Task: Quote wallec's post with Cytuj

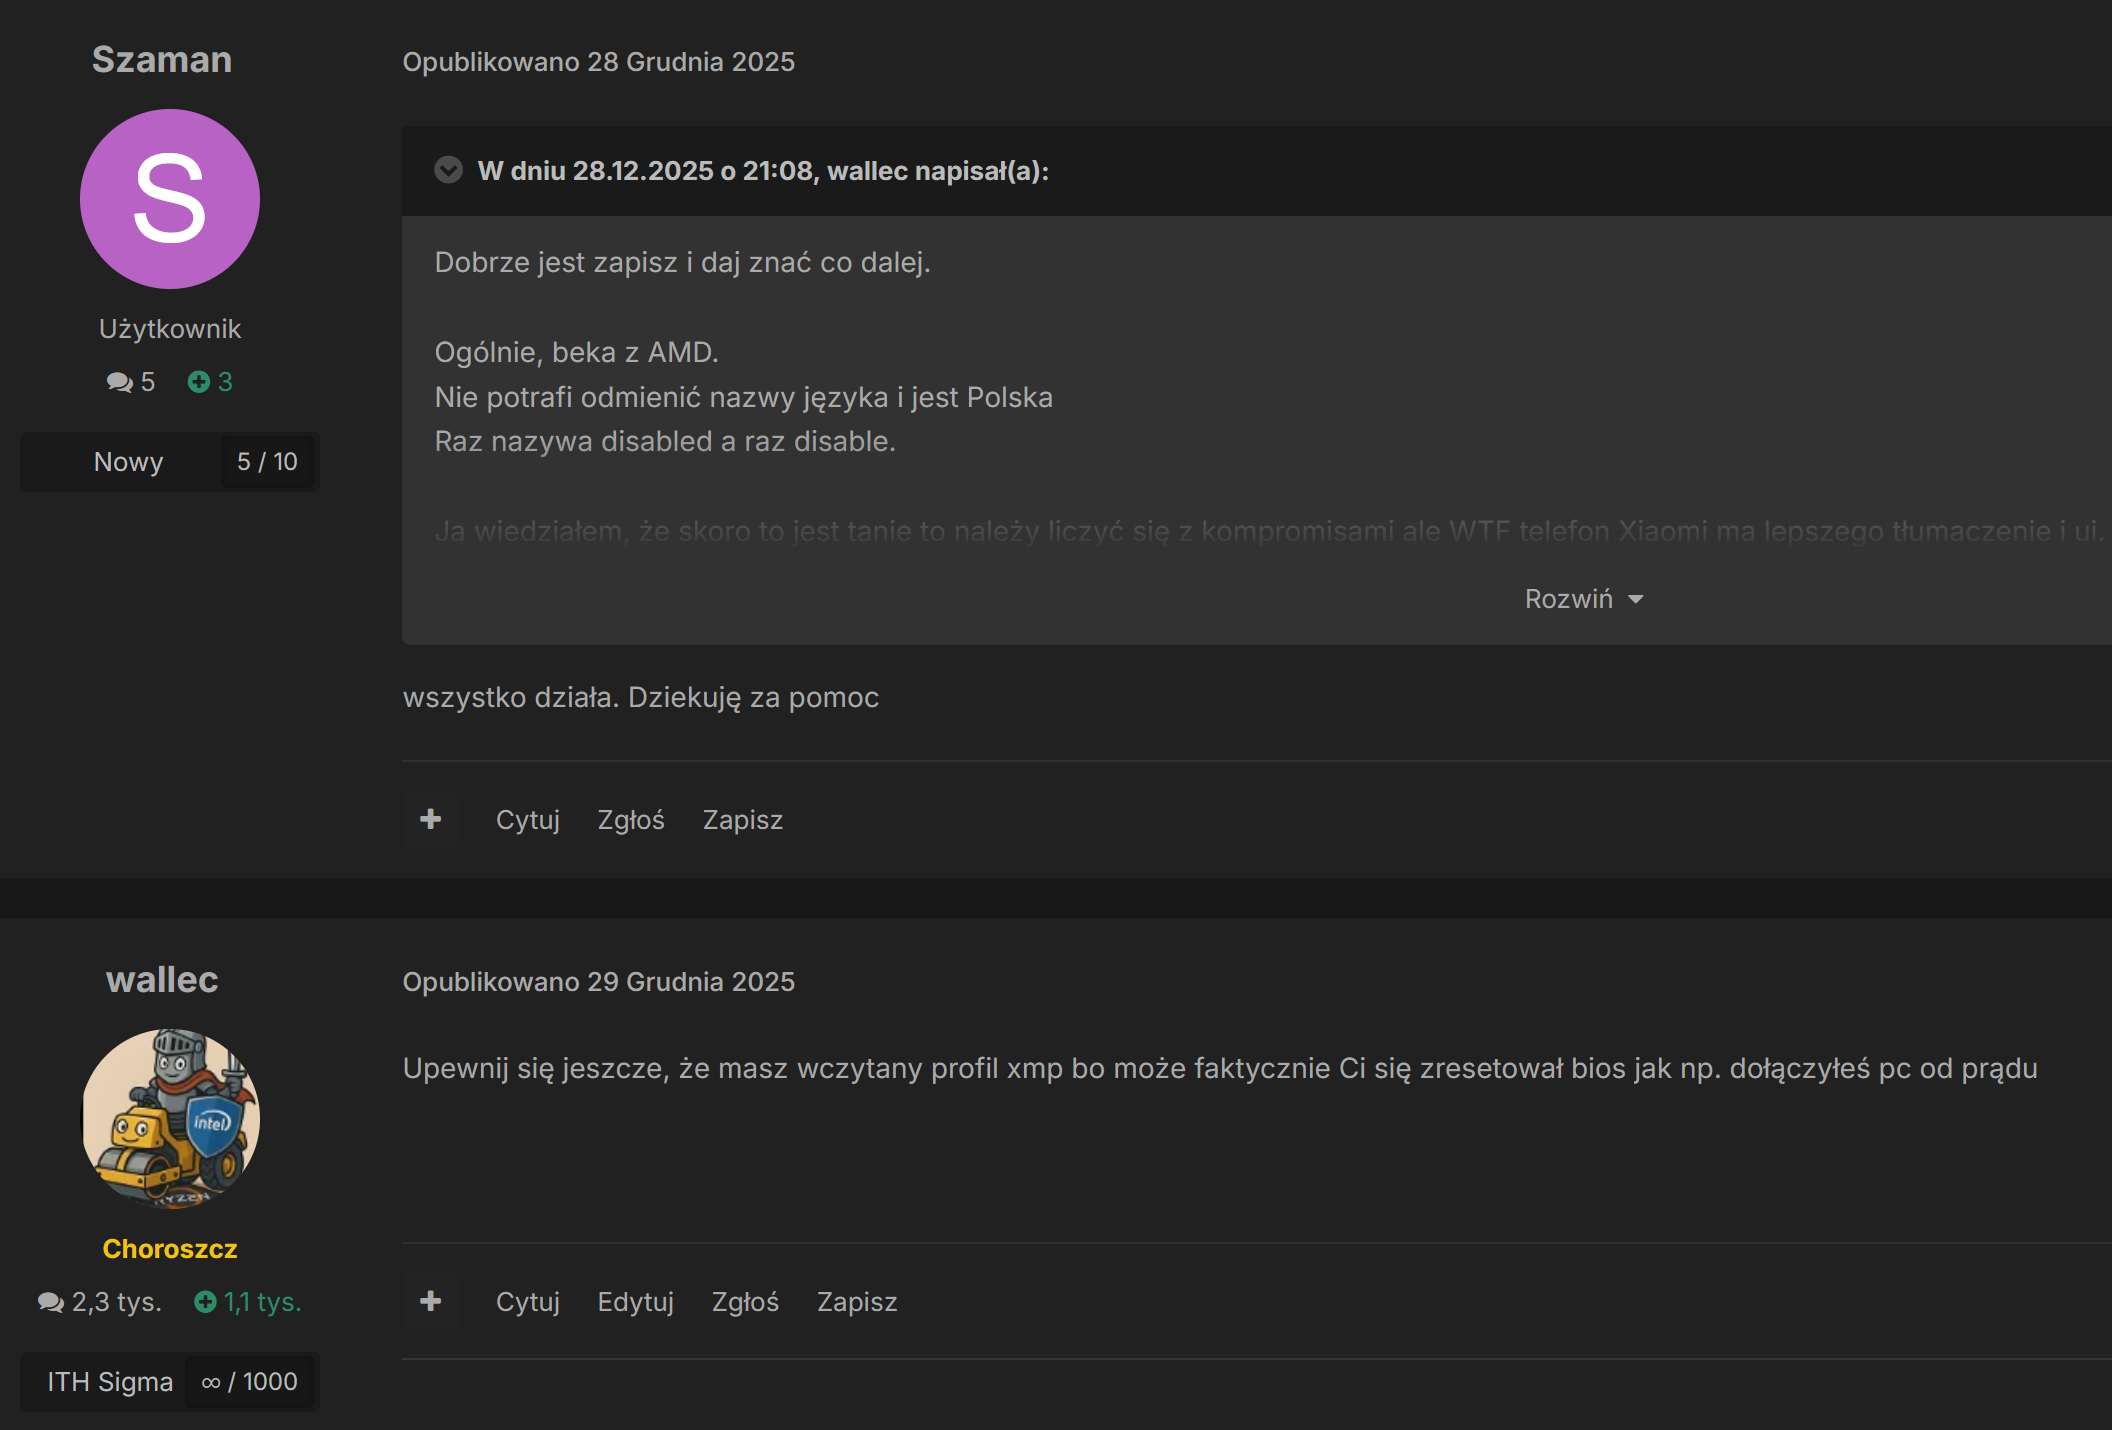Action: click(x=527, y=1302)
